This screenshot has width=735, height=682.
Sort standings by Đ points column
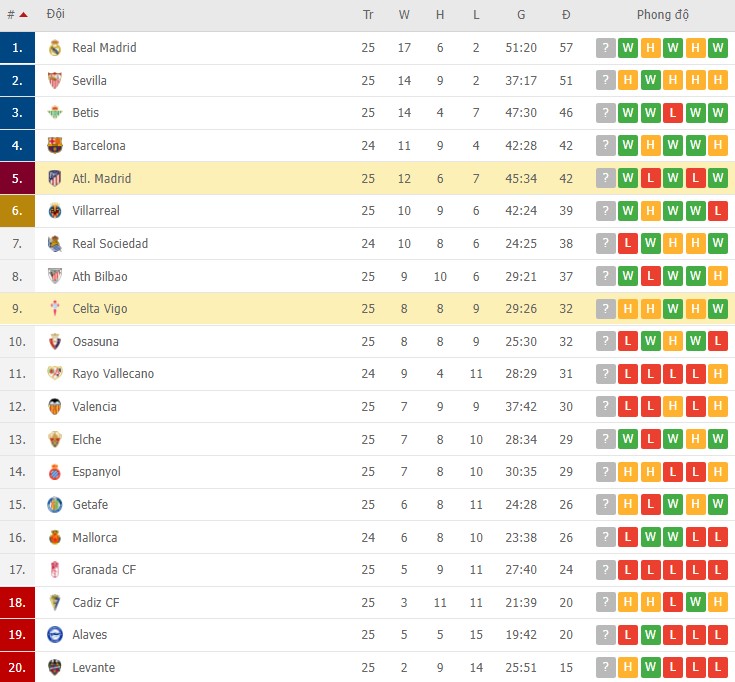(566, 15)
